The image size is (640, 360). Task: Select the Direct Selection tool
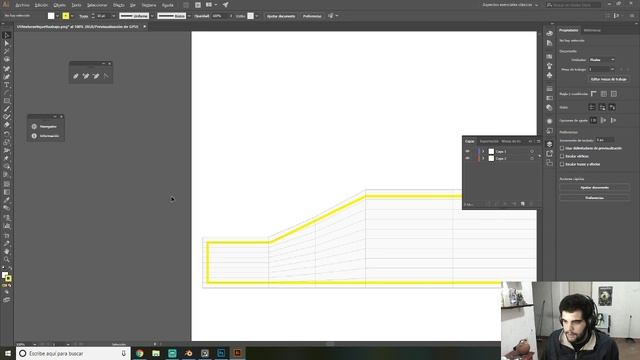7,44
